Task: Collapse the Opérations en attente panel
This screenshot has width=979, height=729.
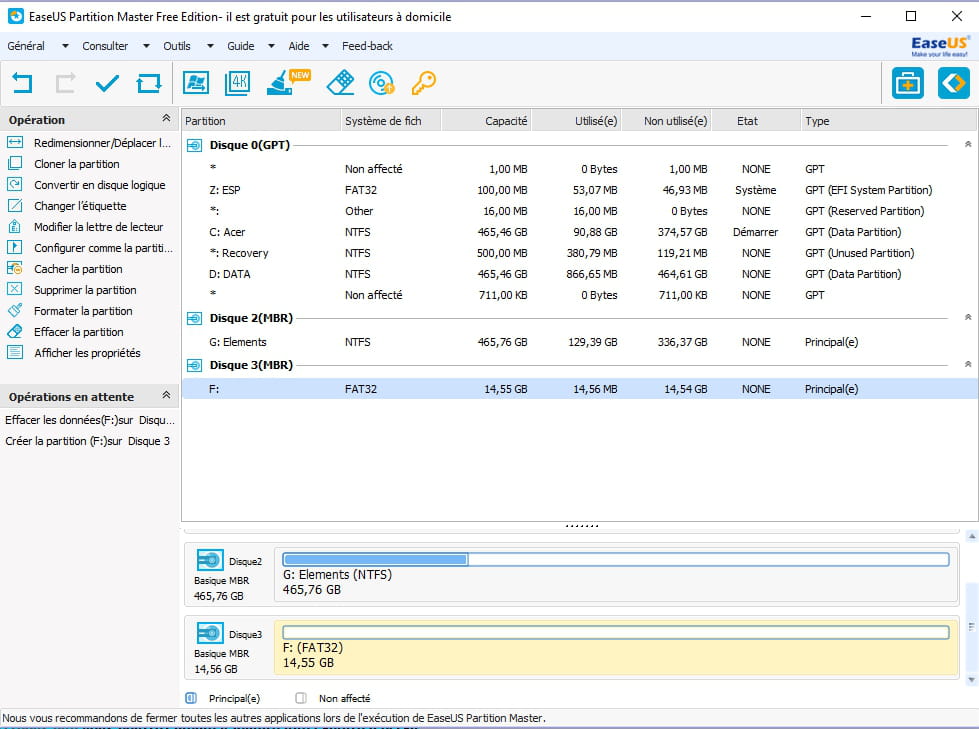Action: [166, 395]
